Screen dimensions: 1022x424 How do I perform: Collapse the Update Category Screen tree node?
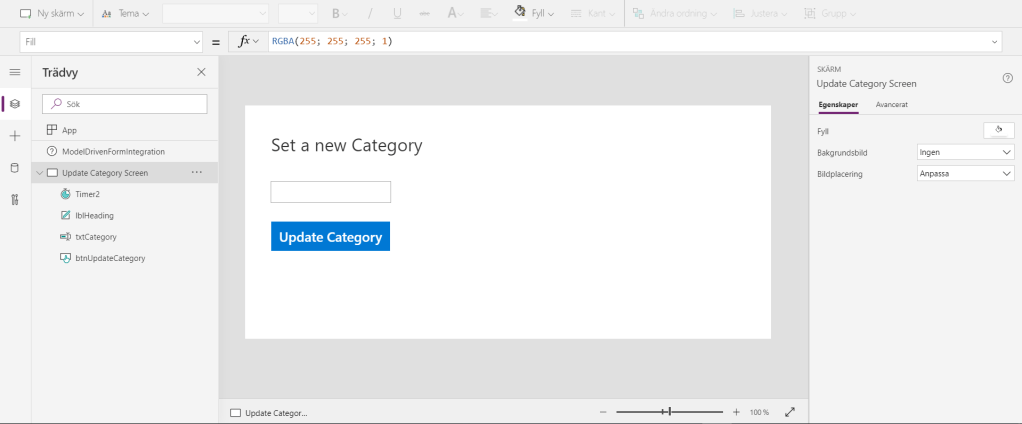(39, 173)
